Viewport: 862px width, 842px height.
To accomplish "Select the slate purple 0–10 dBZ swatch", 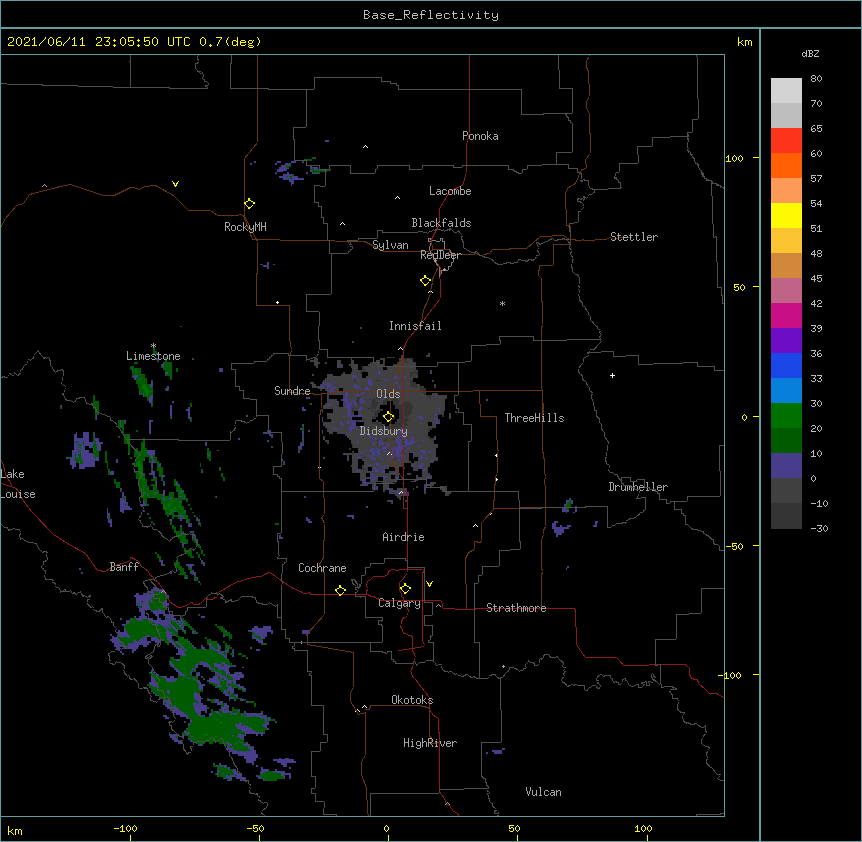I will click(x=786, y=466).
